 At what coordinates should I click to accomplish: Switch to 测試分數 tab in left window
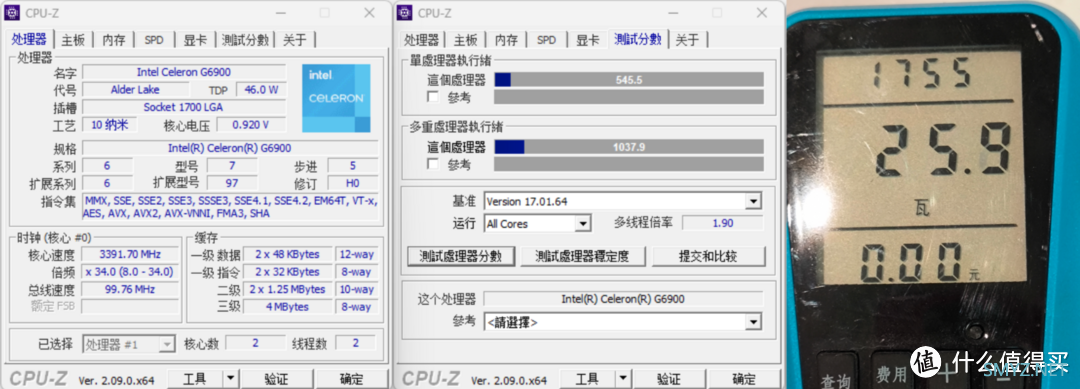(245, 40)
